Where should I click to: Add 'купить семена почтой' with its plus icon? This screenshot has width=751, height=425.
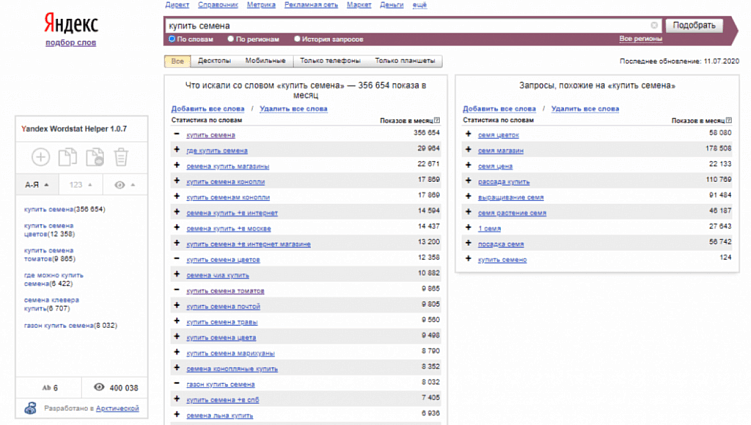point(177,305)
